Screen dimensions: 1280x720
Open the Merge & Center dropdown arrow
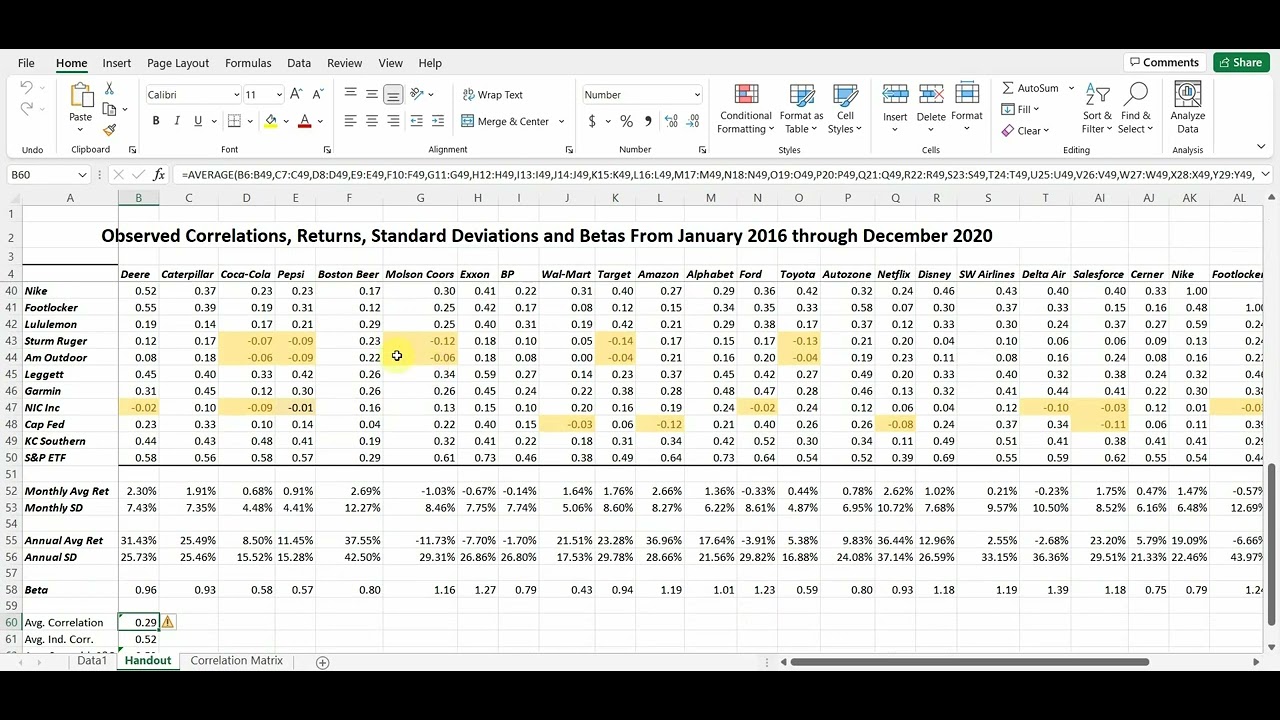coord(561,121)
